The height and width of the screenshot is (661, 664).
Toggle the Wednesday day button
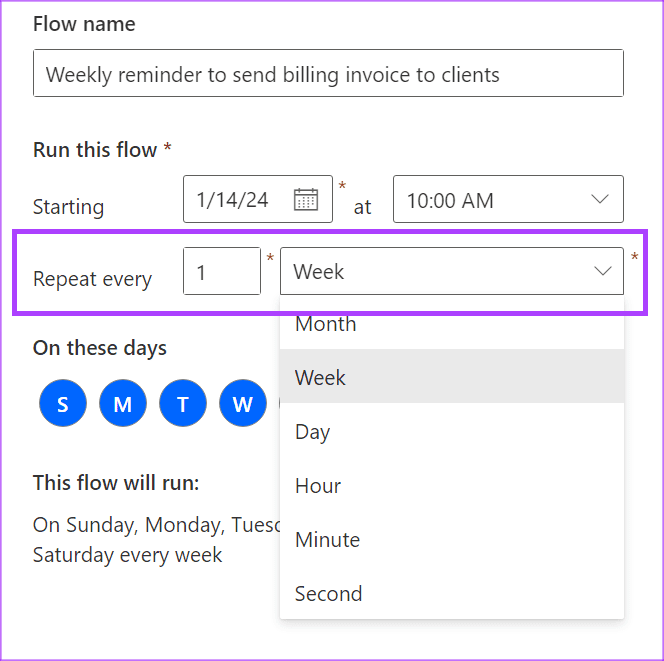tap(243, 404)
